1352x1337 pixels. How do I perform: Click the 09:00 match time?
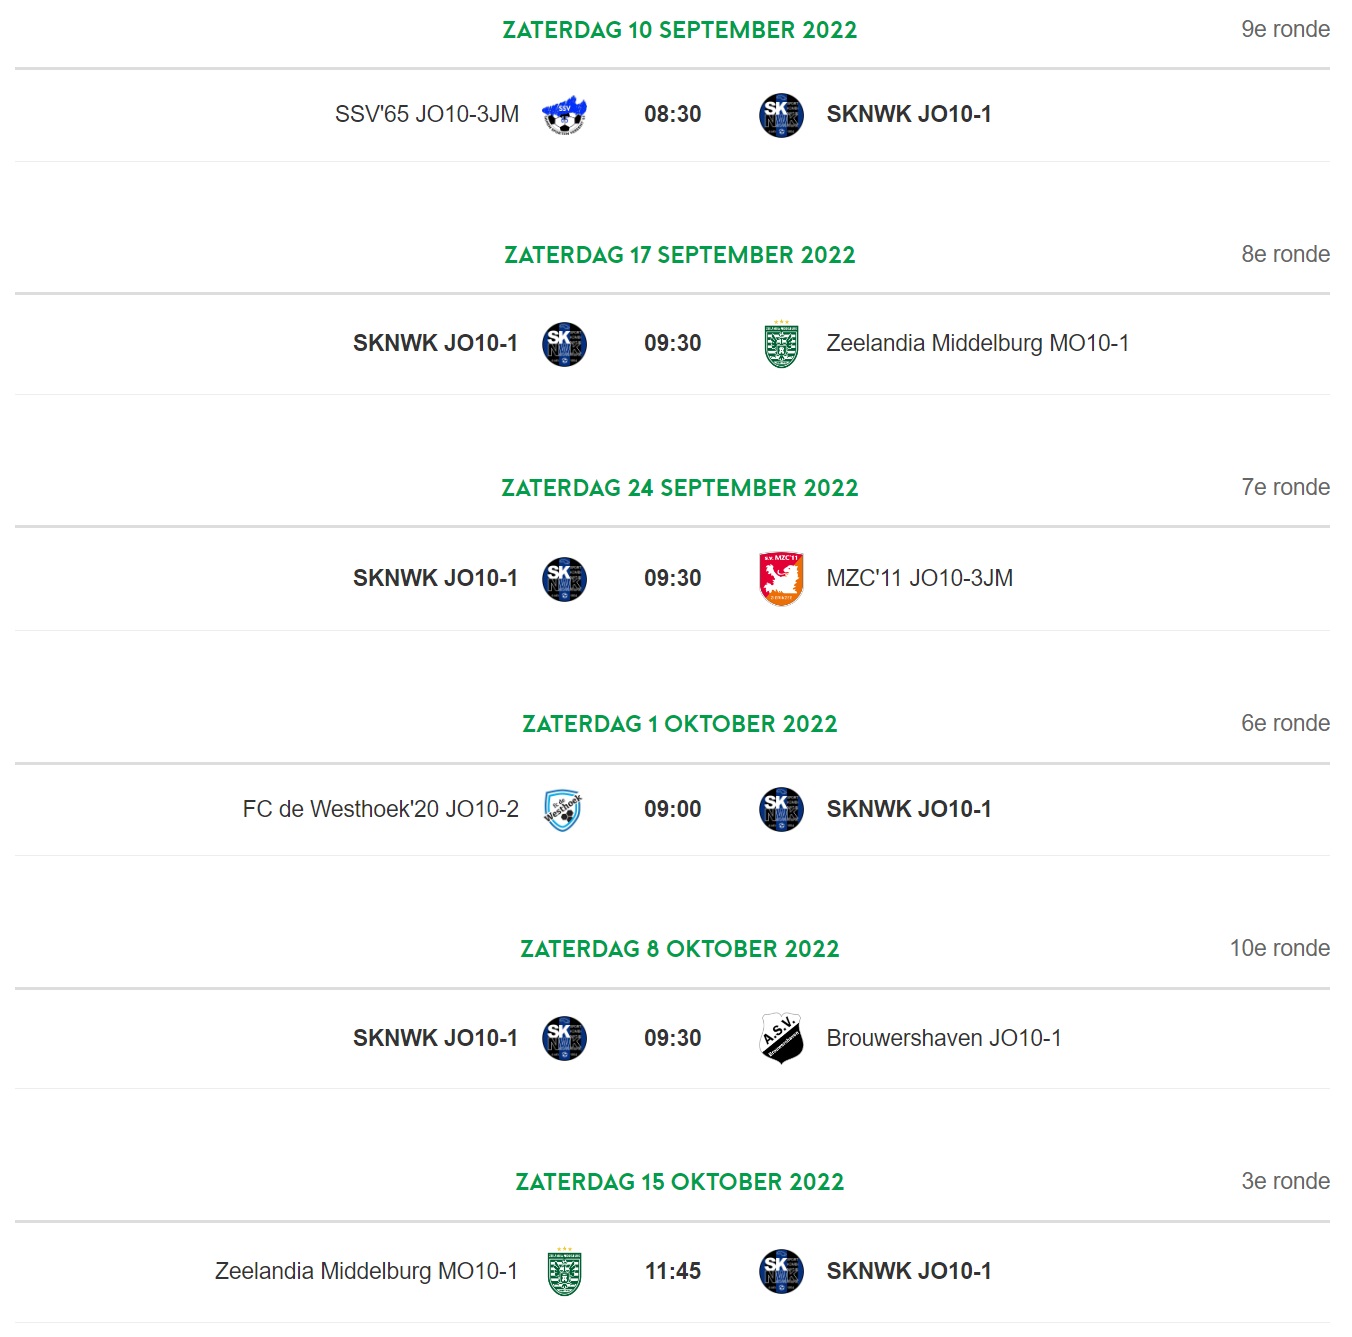point(673,809)
